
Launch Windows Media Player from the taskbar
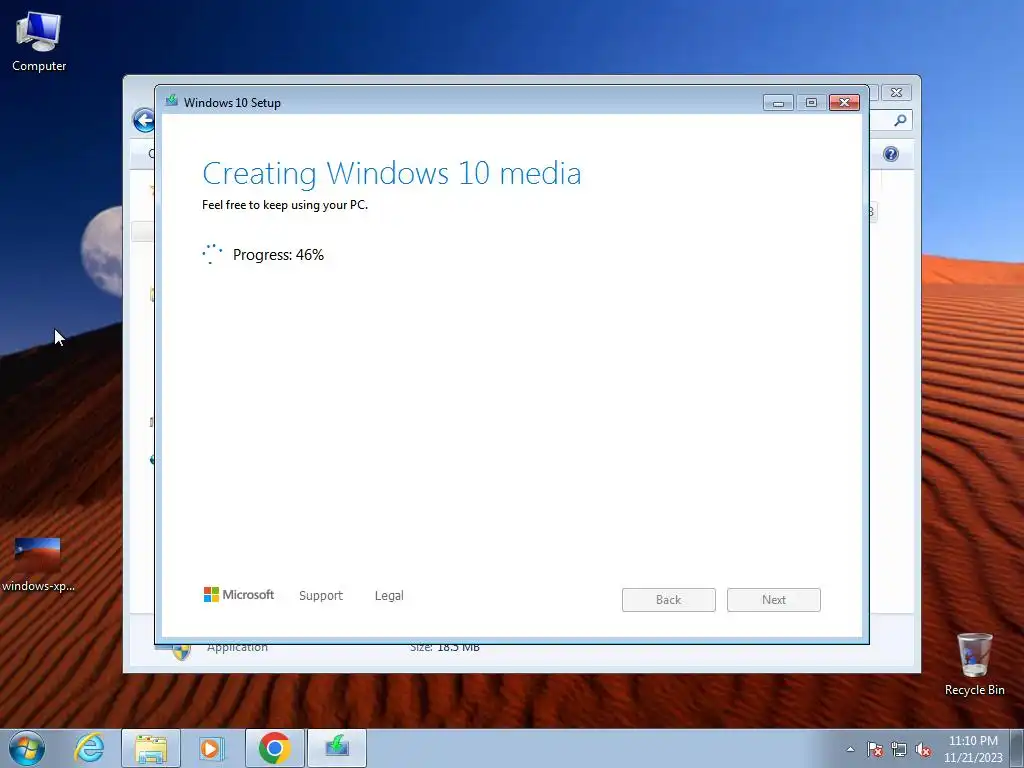pos(212,748)
